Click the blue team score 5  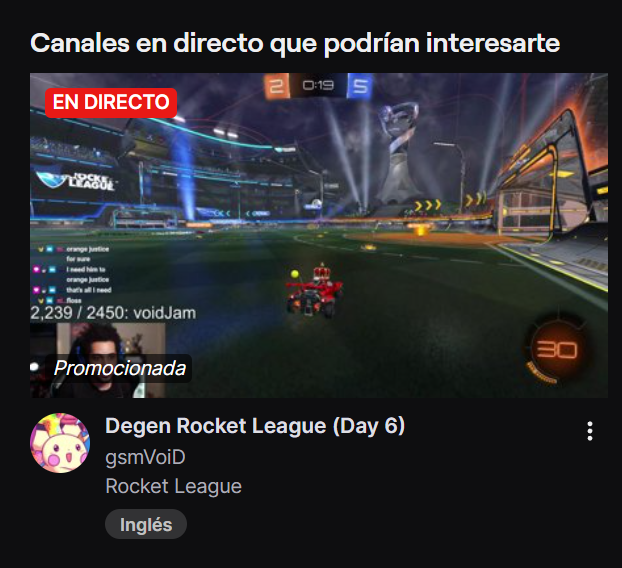[x=360, y=86]
